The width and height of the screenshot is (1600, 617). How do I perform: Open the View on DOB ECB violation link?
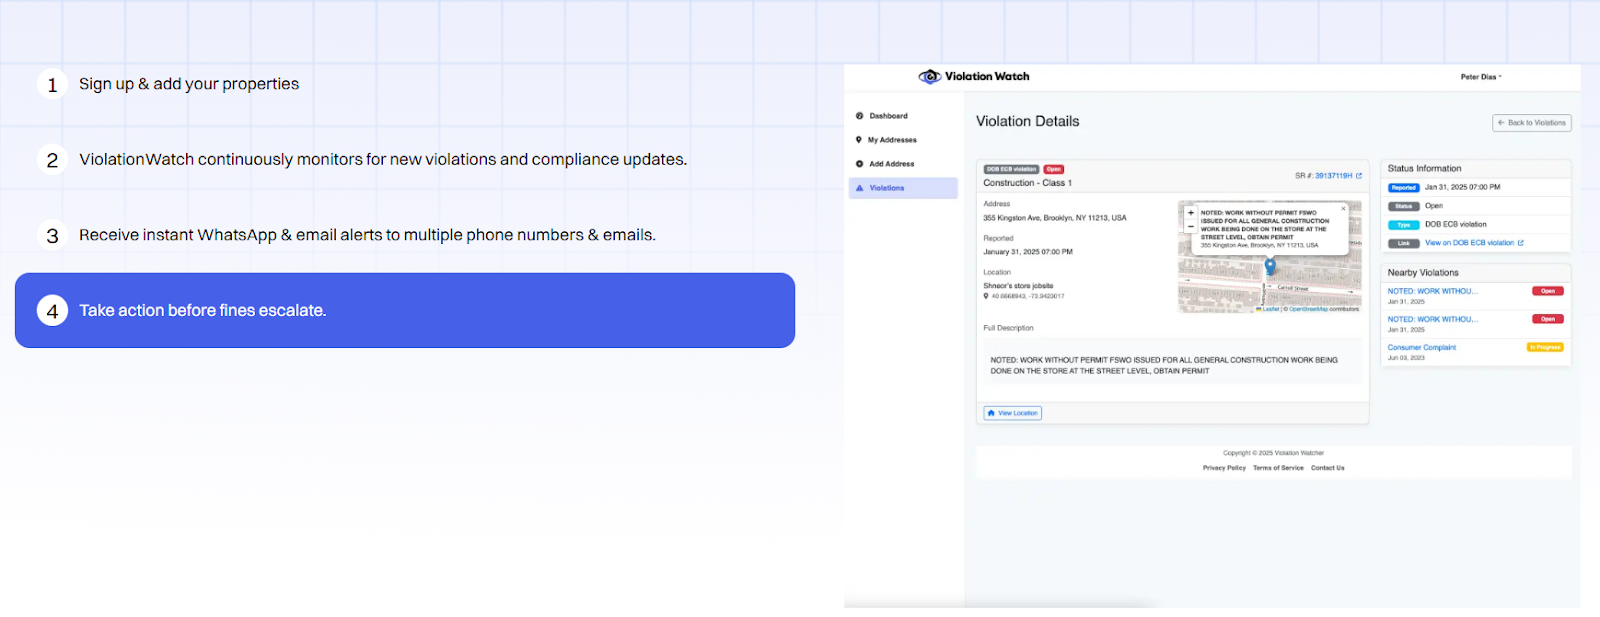[x=1474, y=243]
